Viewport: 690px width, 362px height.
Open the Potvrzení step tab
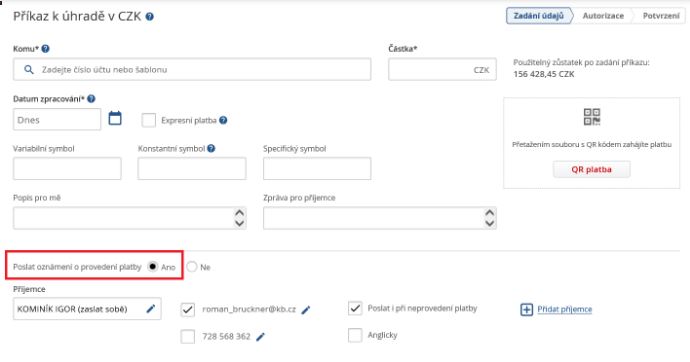tap(661, 16)
